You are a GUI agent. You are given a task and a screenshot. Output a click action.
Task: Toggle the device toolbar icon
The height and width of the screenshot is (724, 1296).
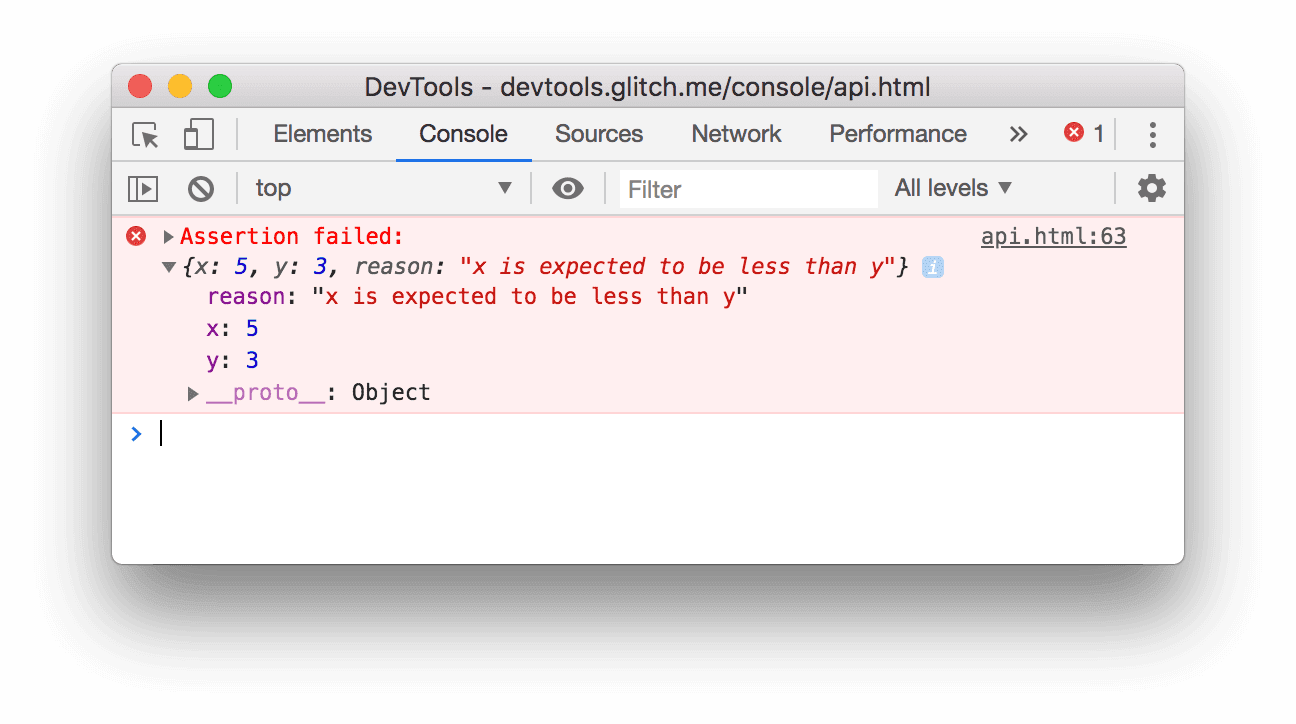[x=198, y=135]
